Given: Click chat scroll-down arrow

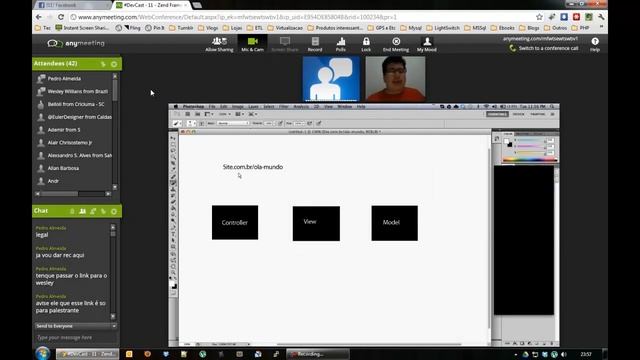Looking at the screenshot, I should click(x=113, y=316).
